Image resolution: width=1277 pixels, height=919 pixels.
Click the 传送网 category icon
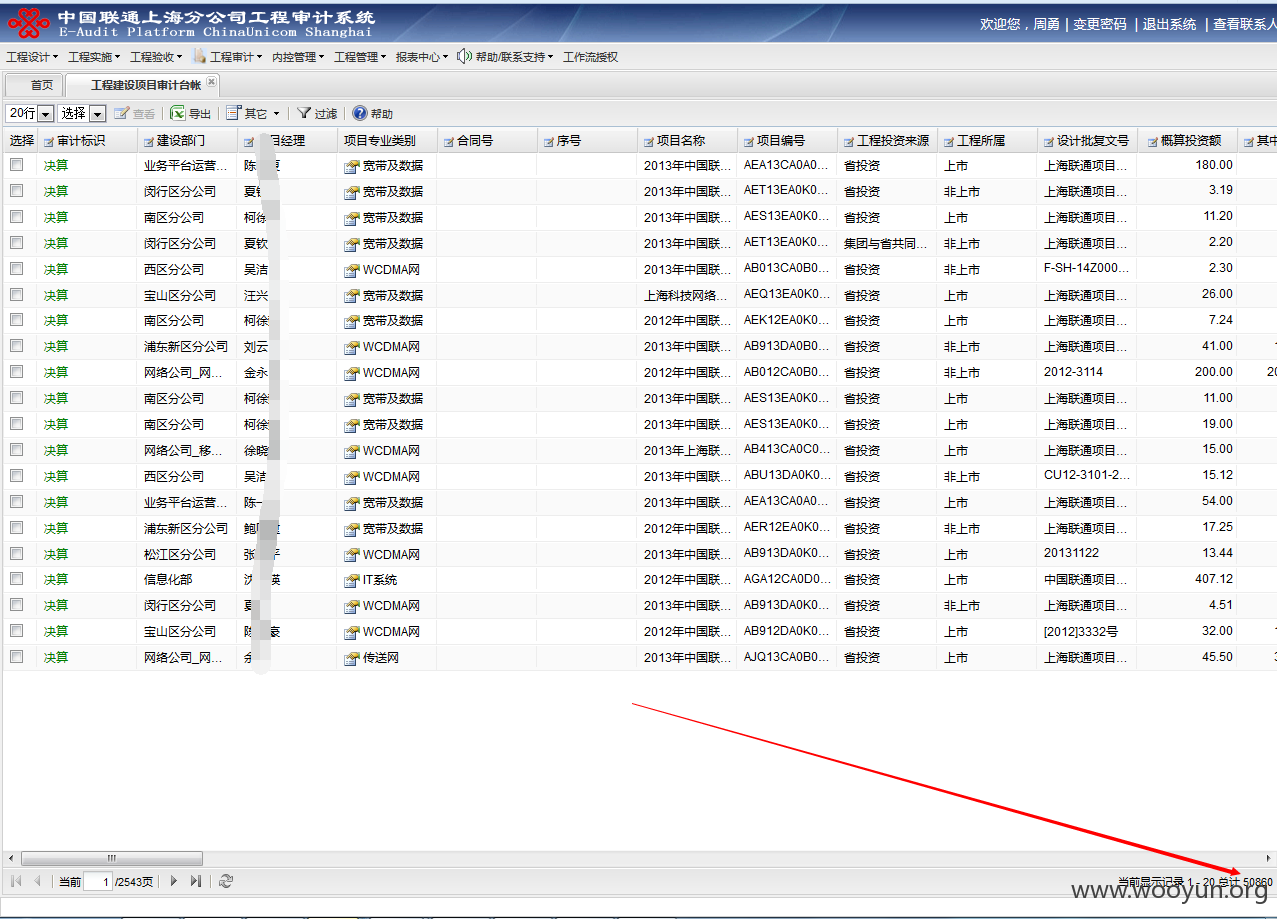coord(351,658)
